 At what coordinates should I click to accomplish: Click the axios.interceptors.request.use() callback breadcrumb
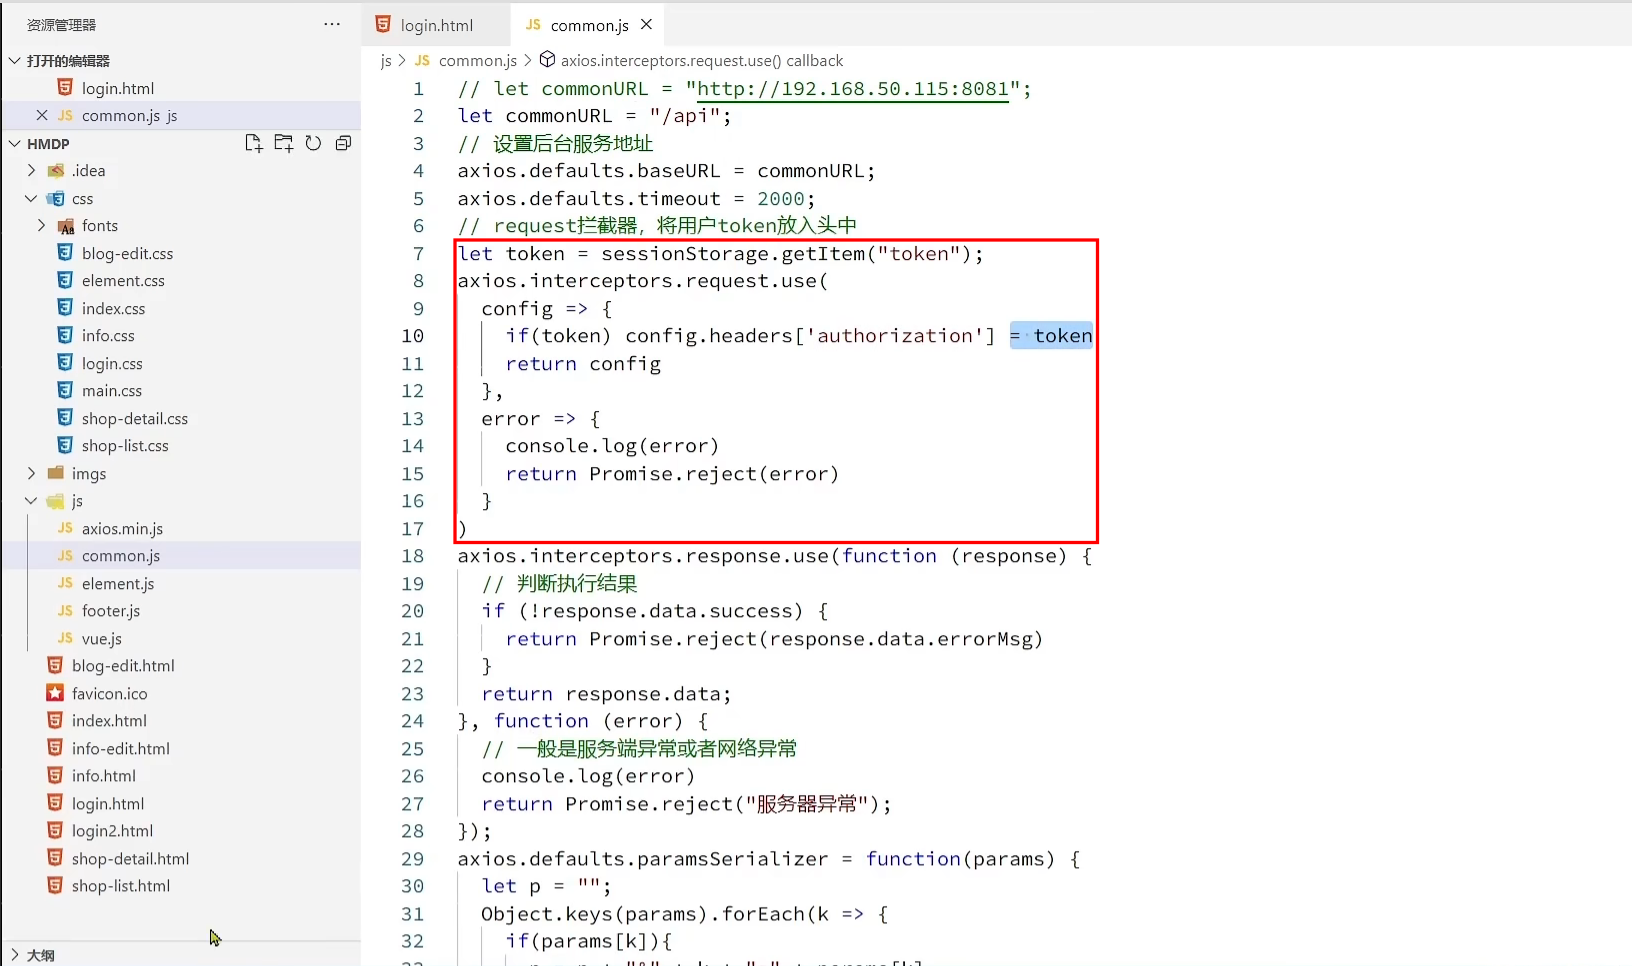pyautogui.click(x=701, y=61)
